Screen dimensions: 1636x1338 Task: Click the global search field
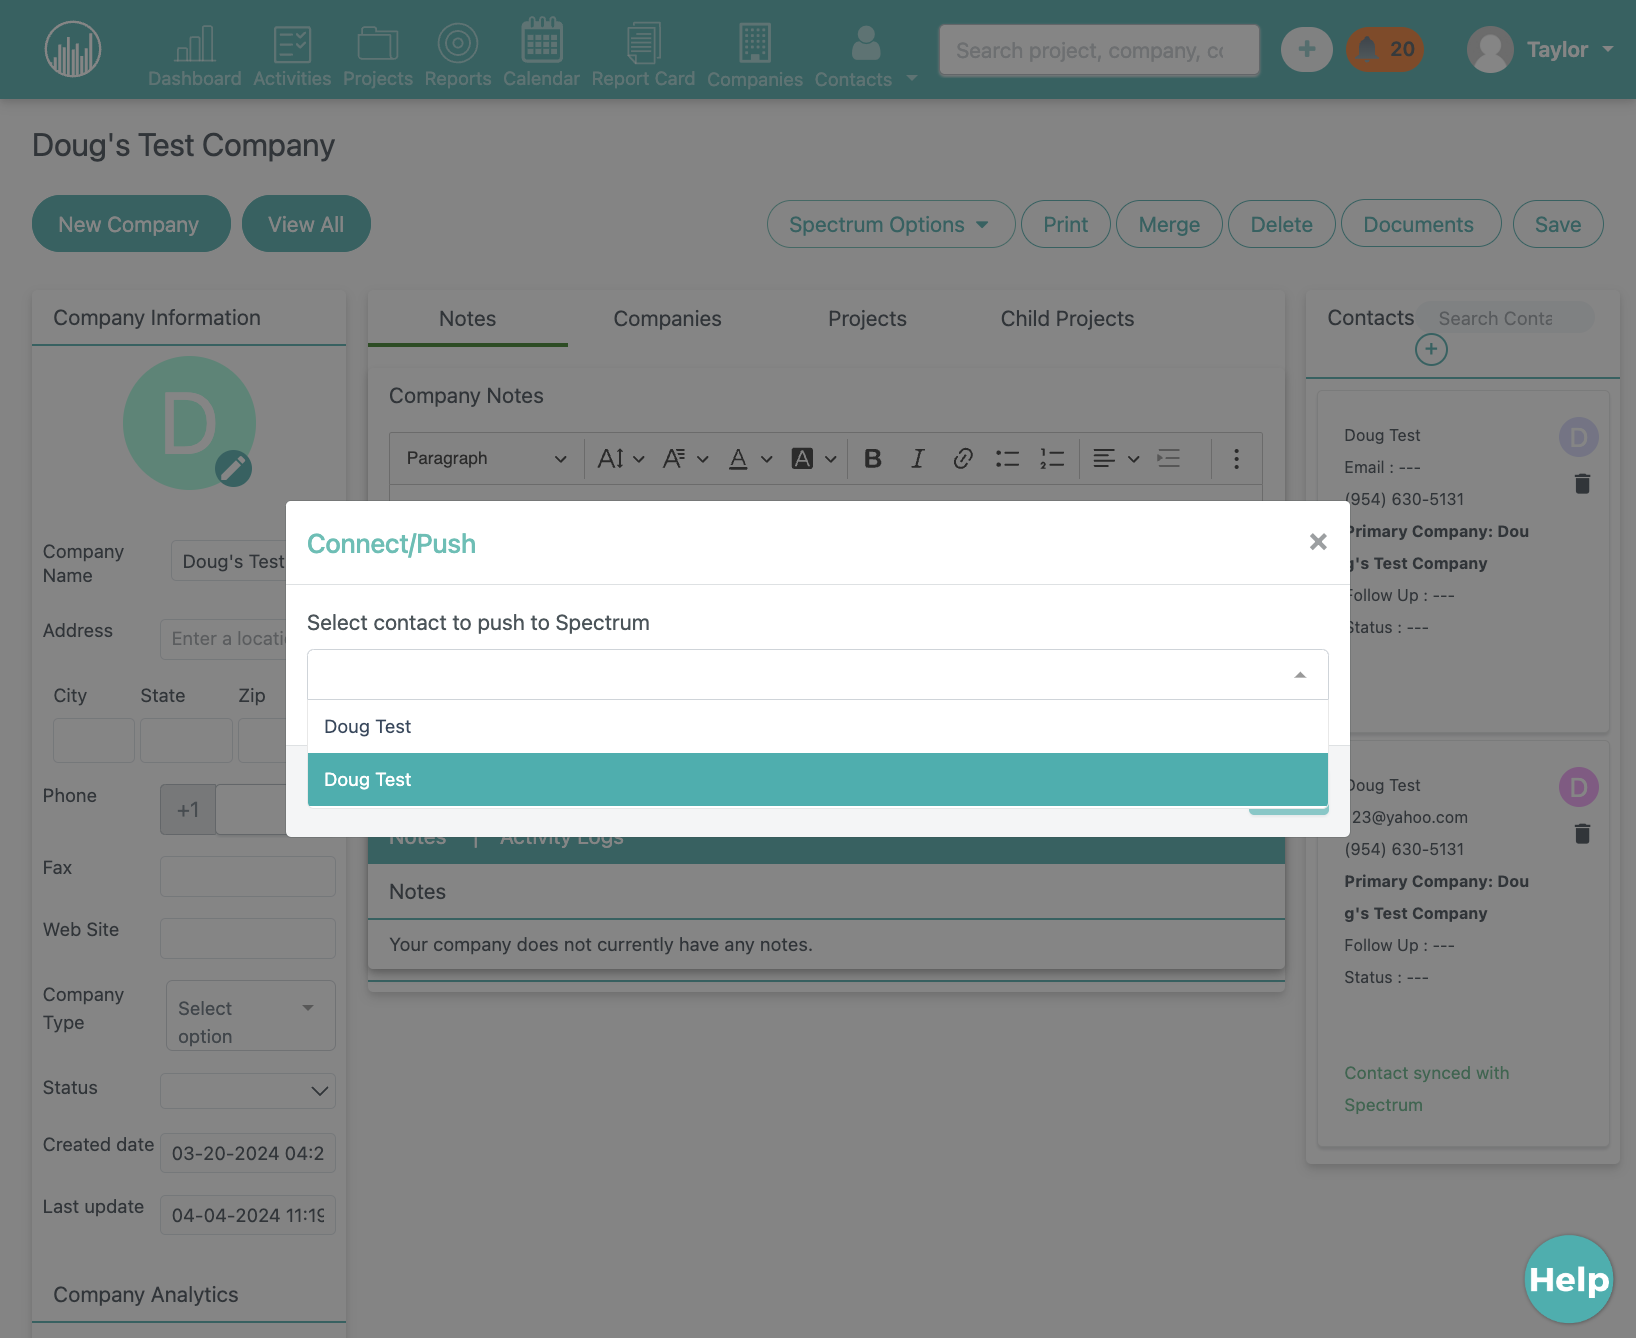coord(1099,50)
